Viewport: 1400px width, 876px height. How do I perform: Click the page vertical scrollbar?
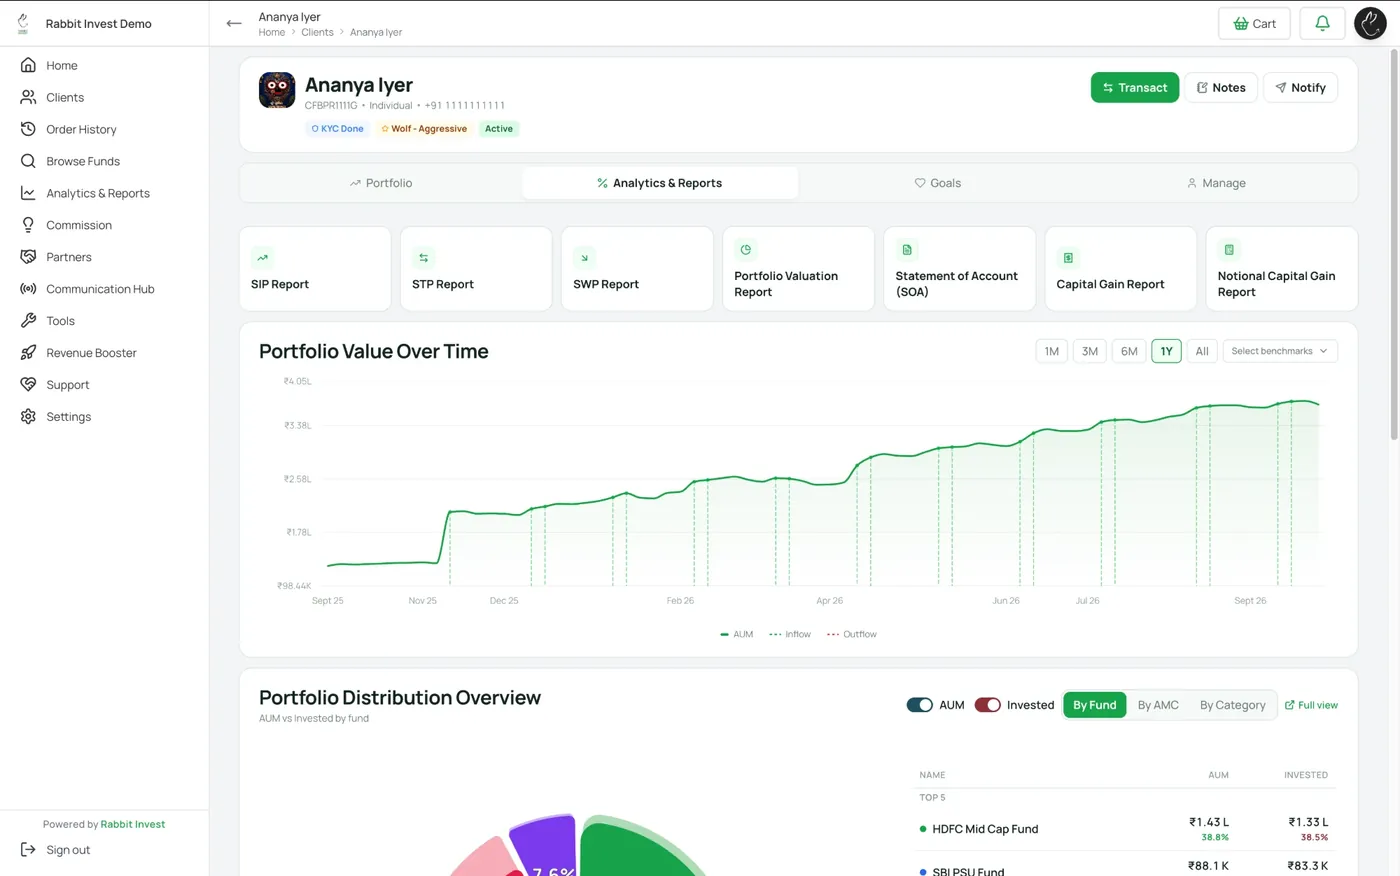pos(1394,245)
